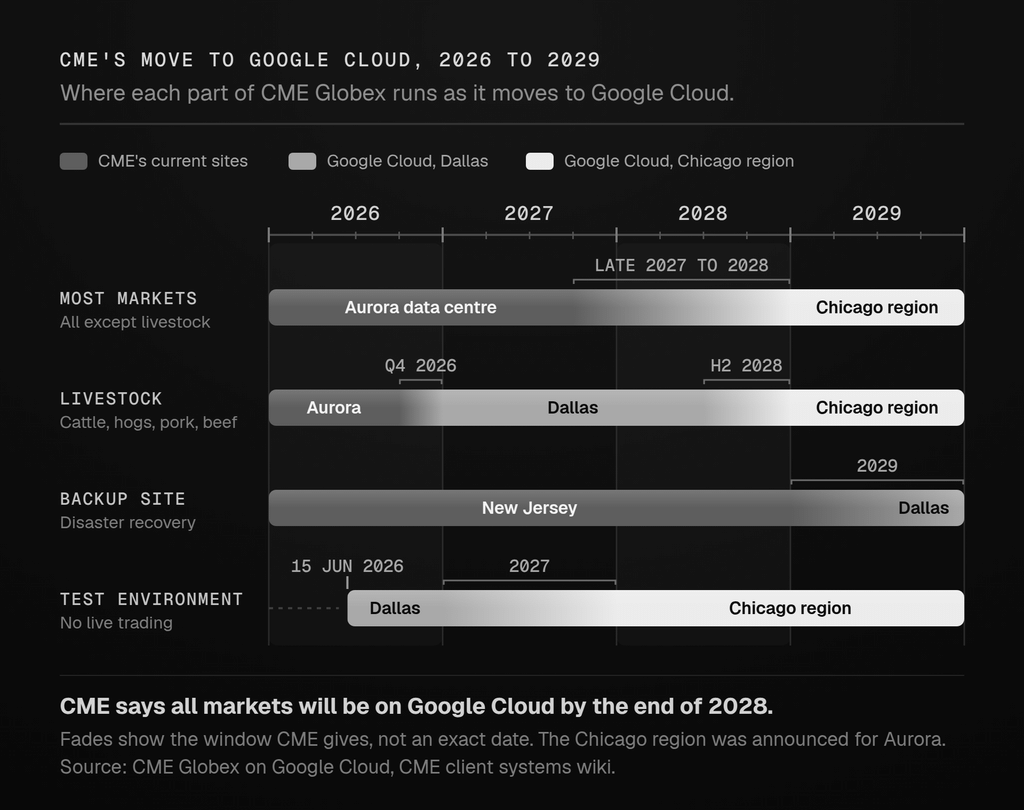Image resolution: width=1024 pixels, height=810 pixels.
Task: Select the 2026 year label
Action: tap(355, 214)
